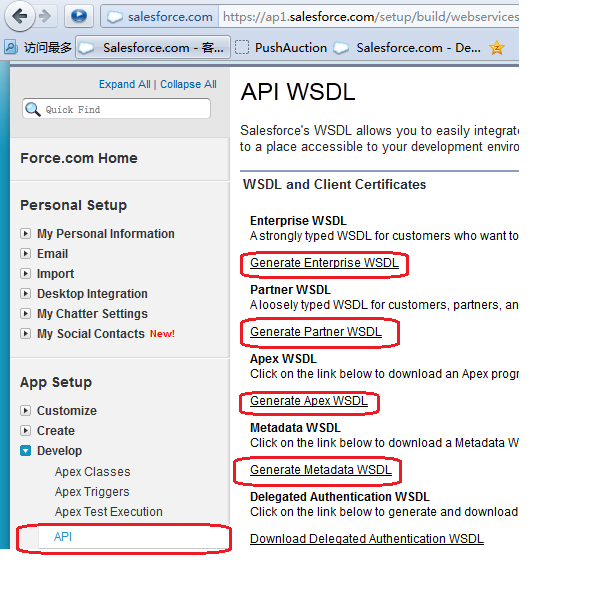Viewport: 590px width, 591px height.
Task: Select My Social Contacts item
Action: click(x=91, y=334)
